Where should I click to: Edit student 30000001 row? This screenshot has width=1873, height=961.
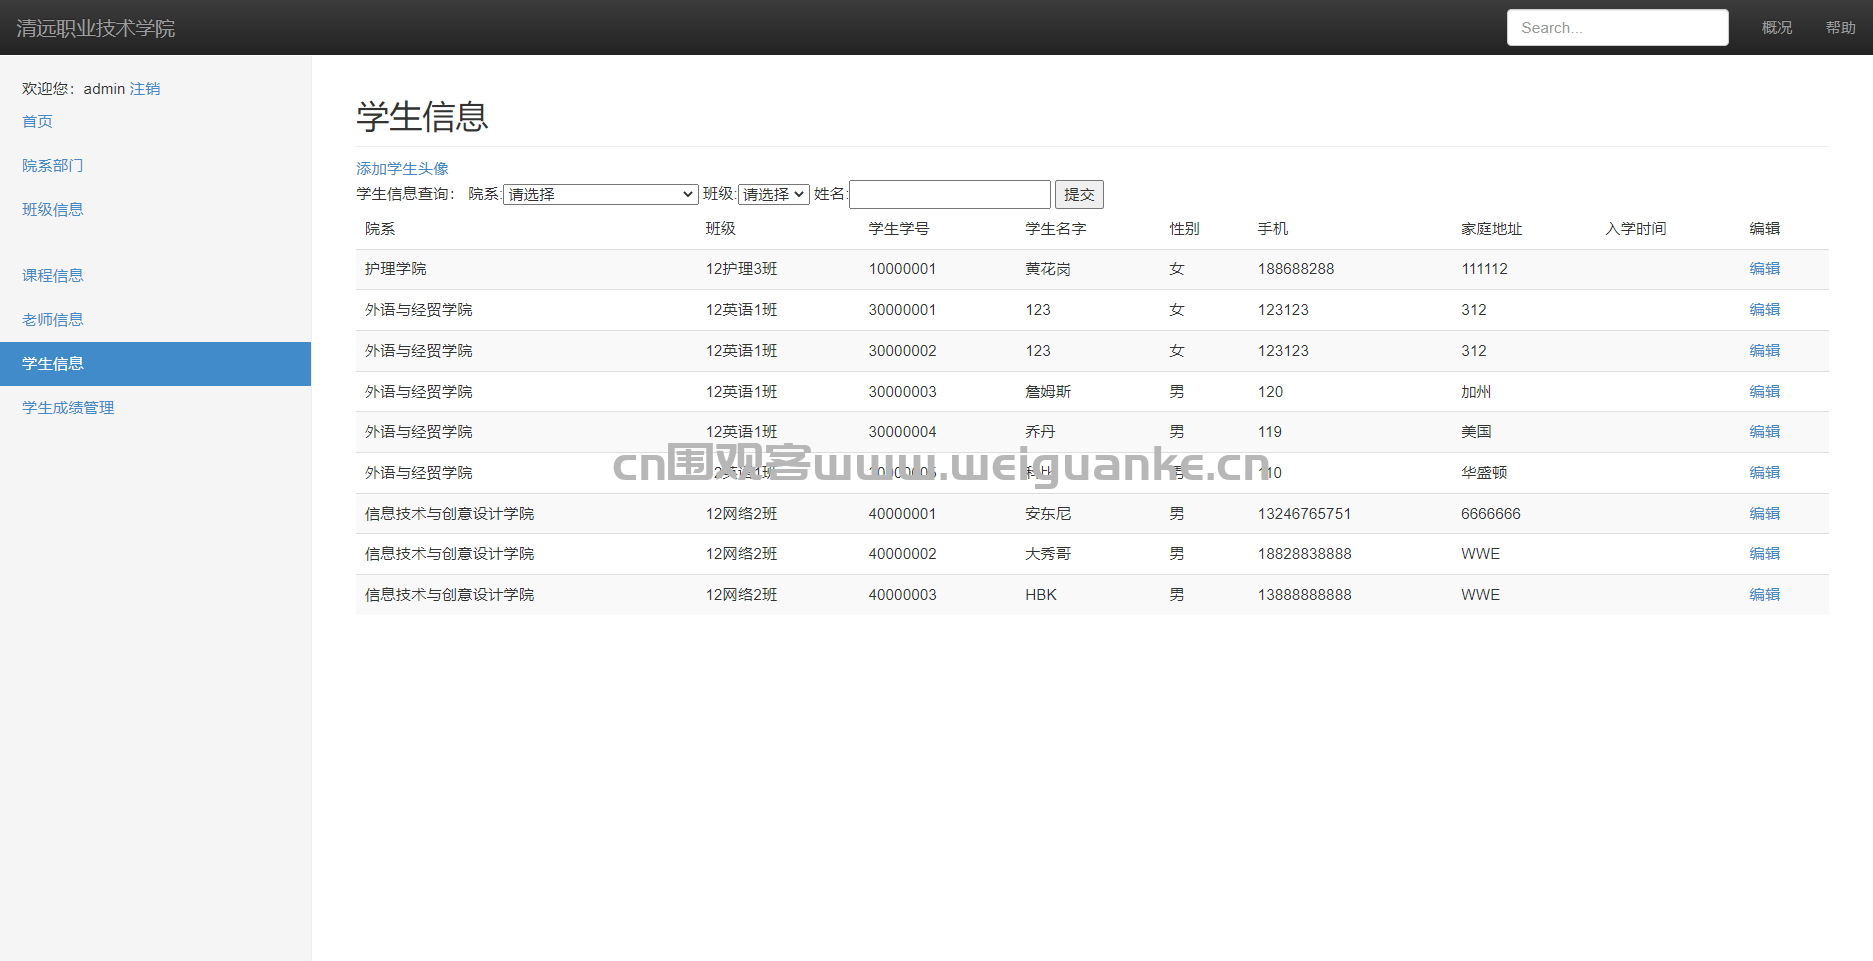coord(1764,309)
